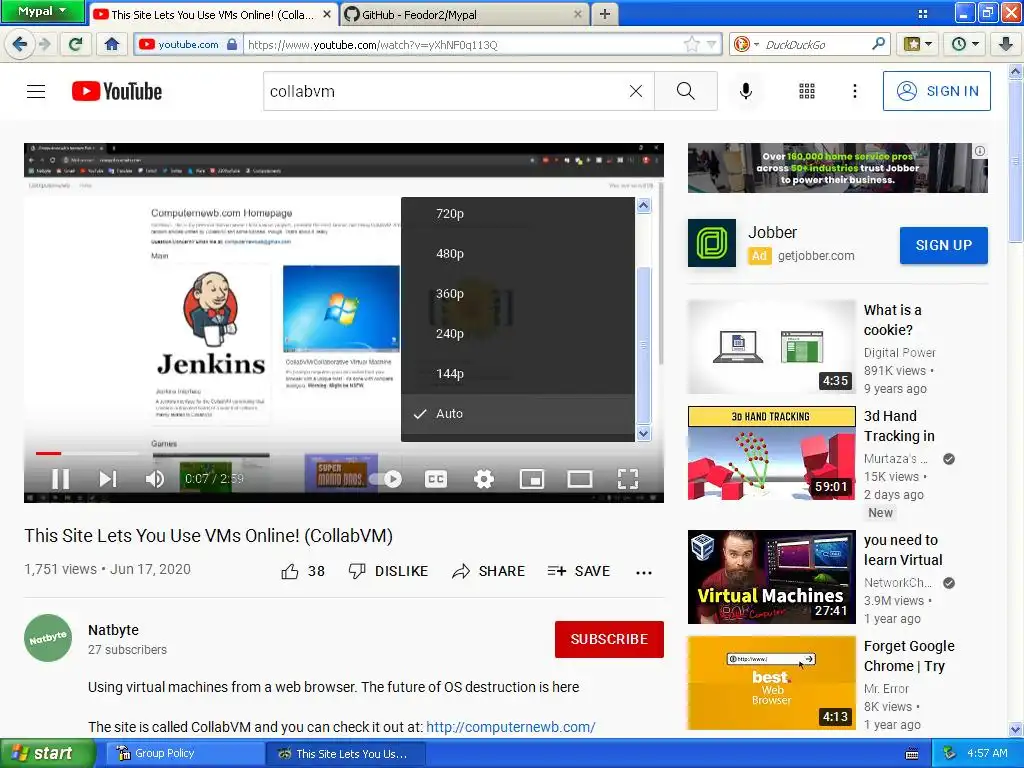Open the history button dropdown
1024x768 pixels.
click(x=966, y=44)
